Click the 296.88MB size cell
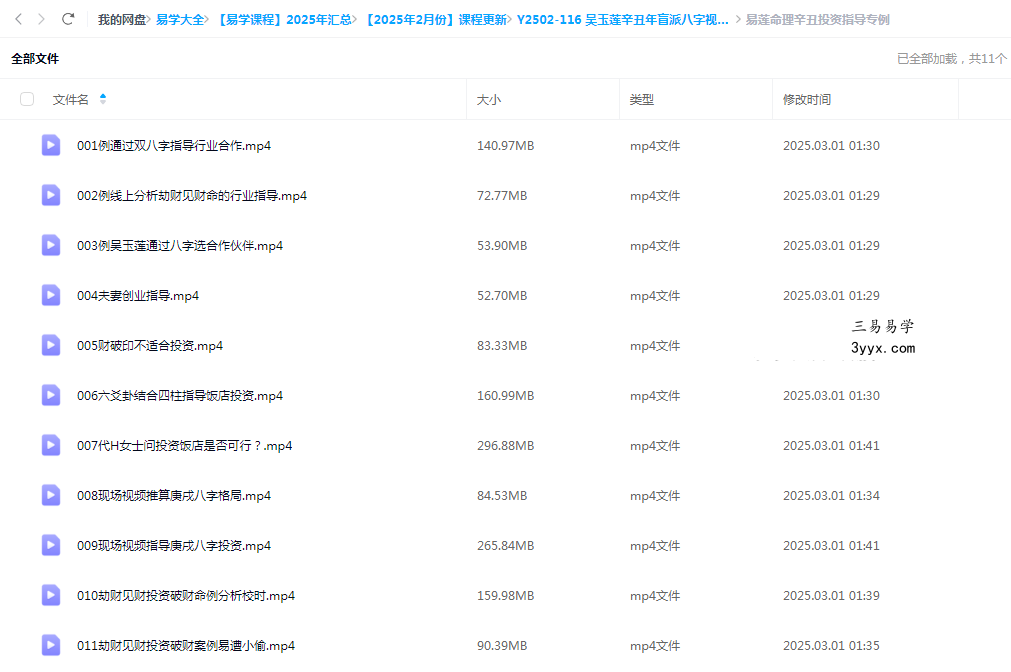Image resolution: width=1011 pixels, height=672 pixels. pos(506,446)
